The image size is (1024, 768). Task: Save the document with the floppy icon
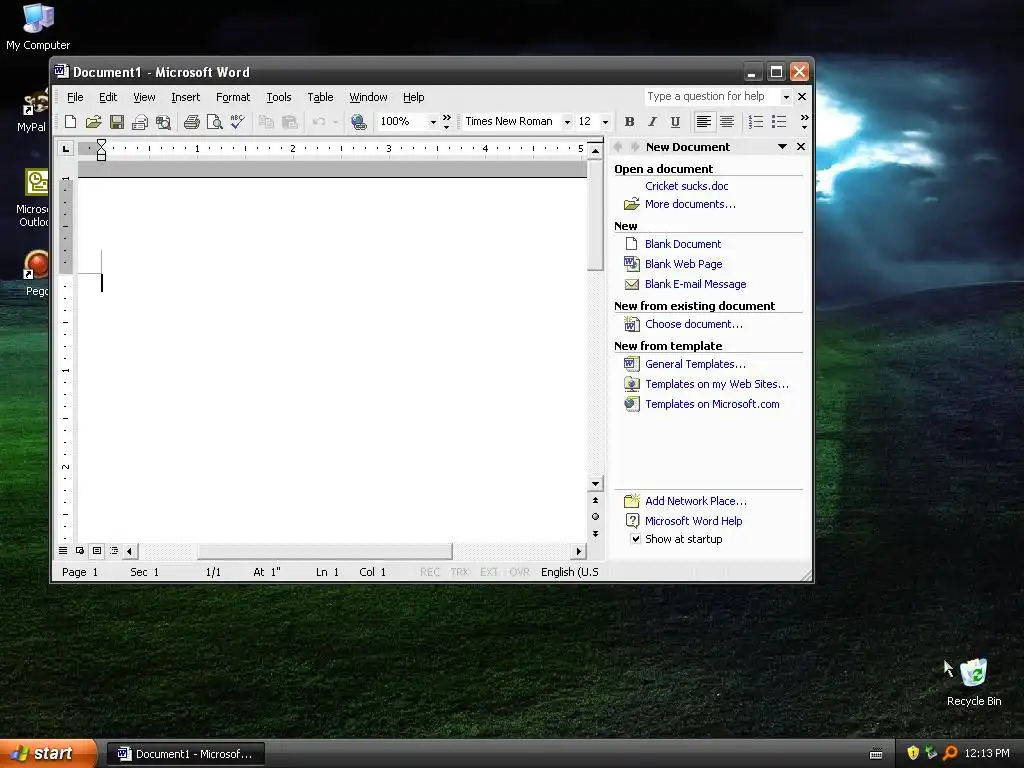click(x=117, y=121)
